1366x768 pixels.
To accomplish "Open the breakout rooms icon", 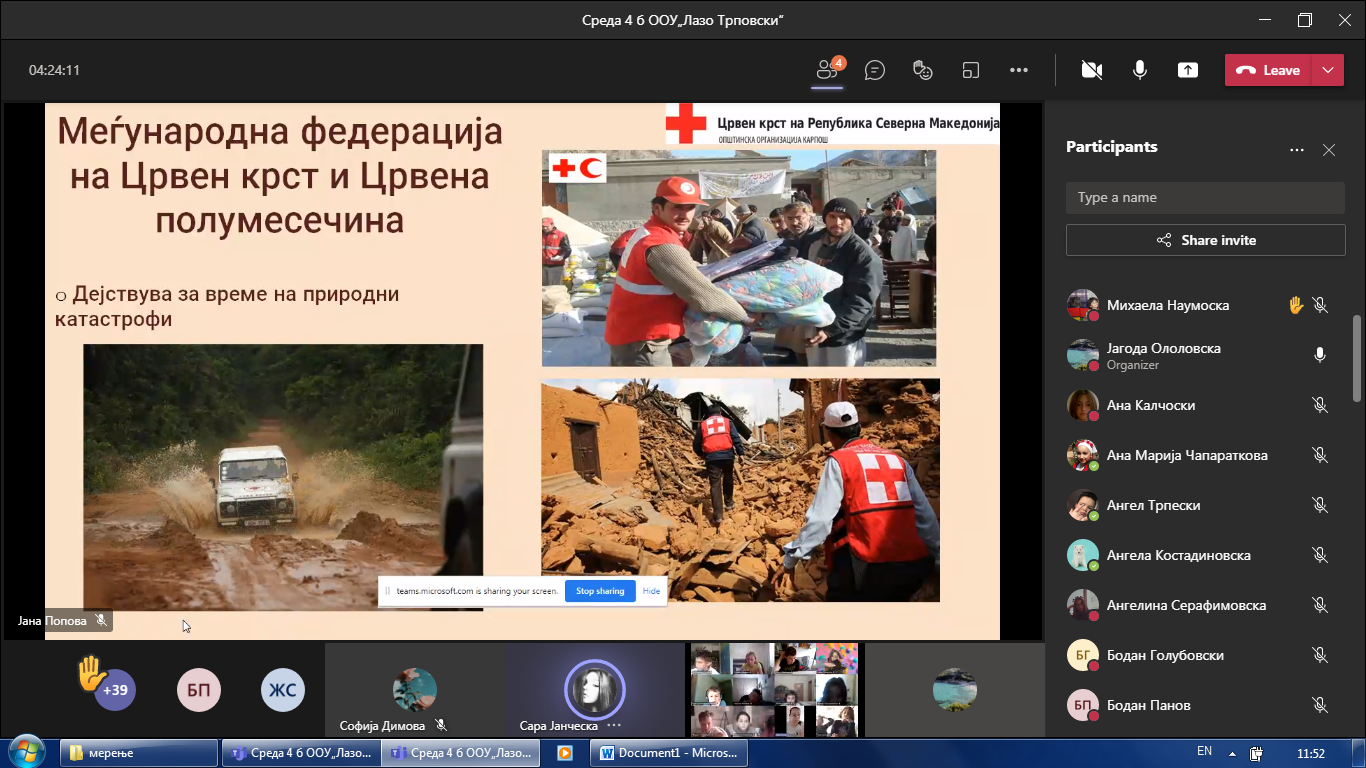I will pyautogui.click(x=971, y=70).
